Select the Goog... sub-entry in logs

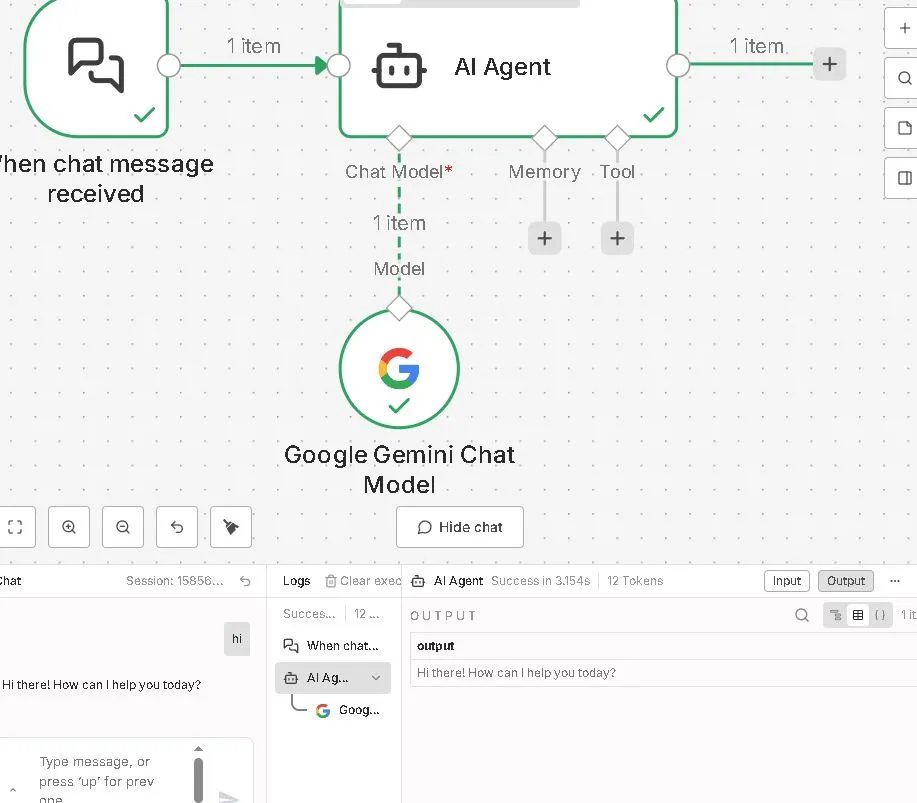click(x=347, y=710)
